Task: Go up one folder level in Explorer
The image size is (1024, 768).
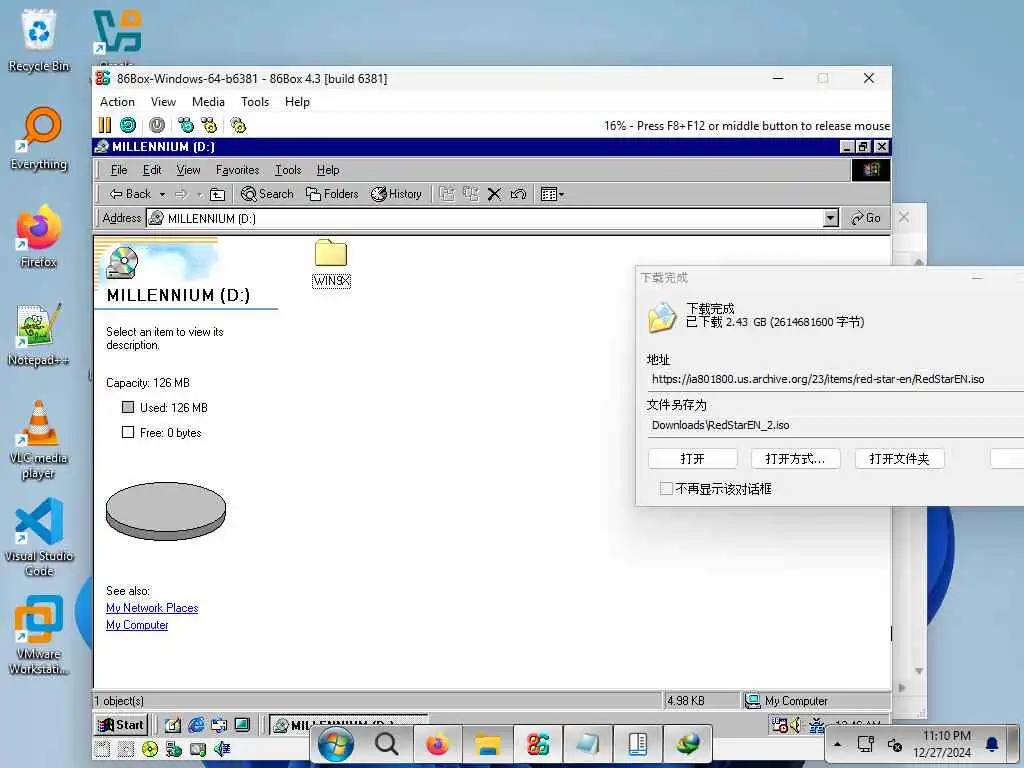Action: pos(217,194)
